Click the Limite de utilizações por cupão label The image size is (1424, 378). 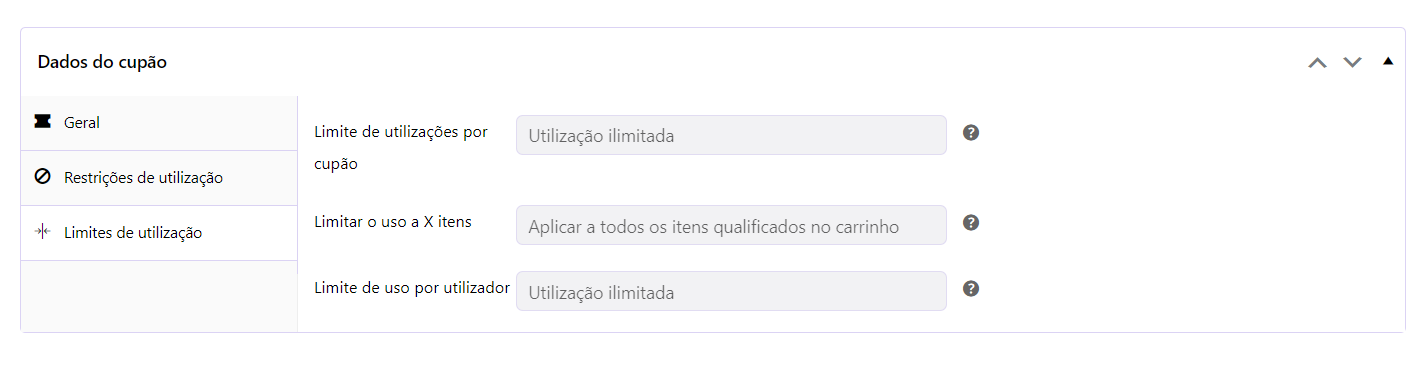click(401, 147)
